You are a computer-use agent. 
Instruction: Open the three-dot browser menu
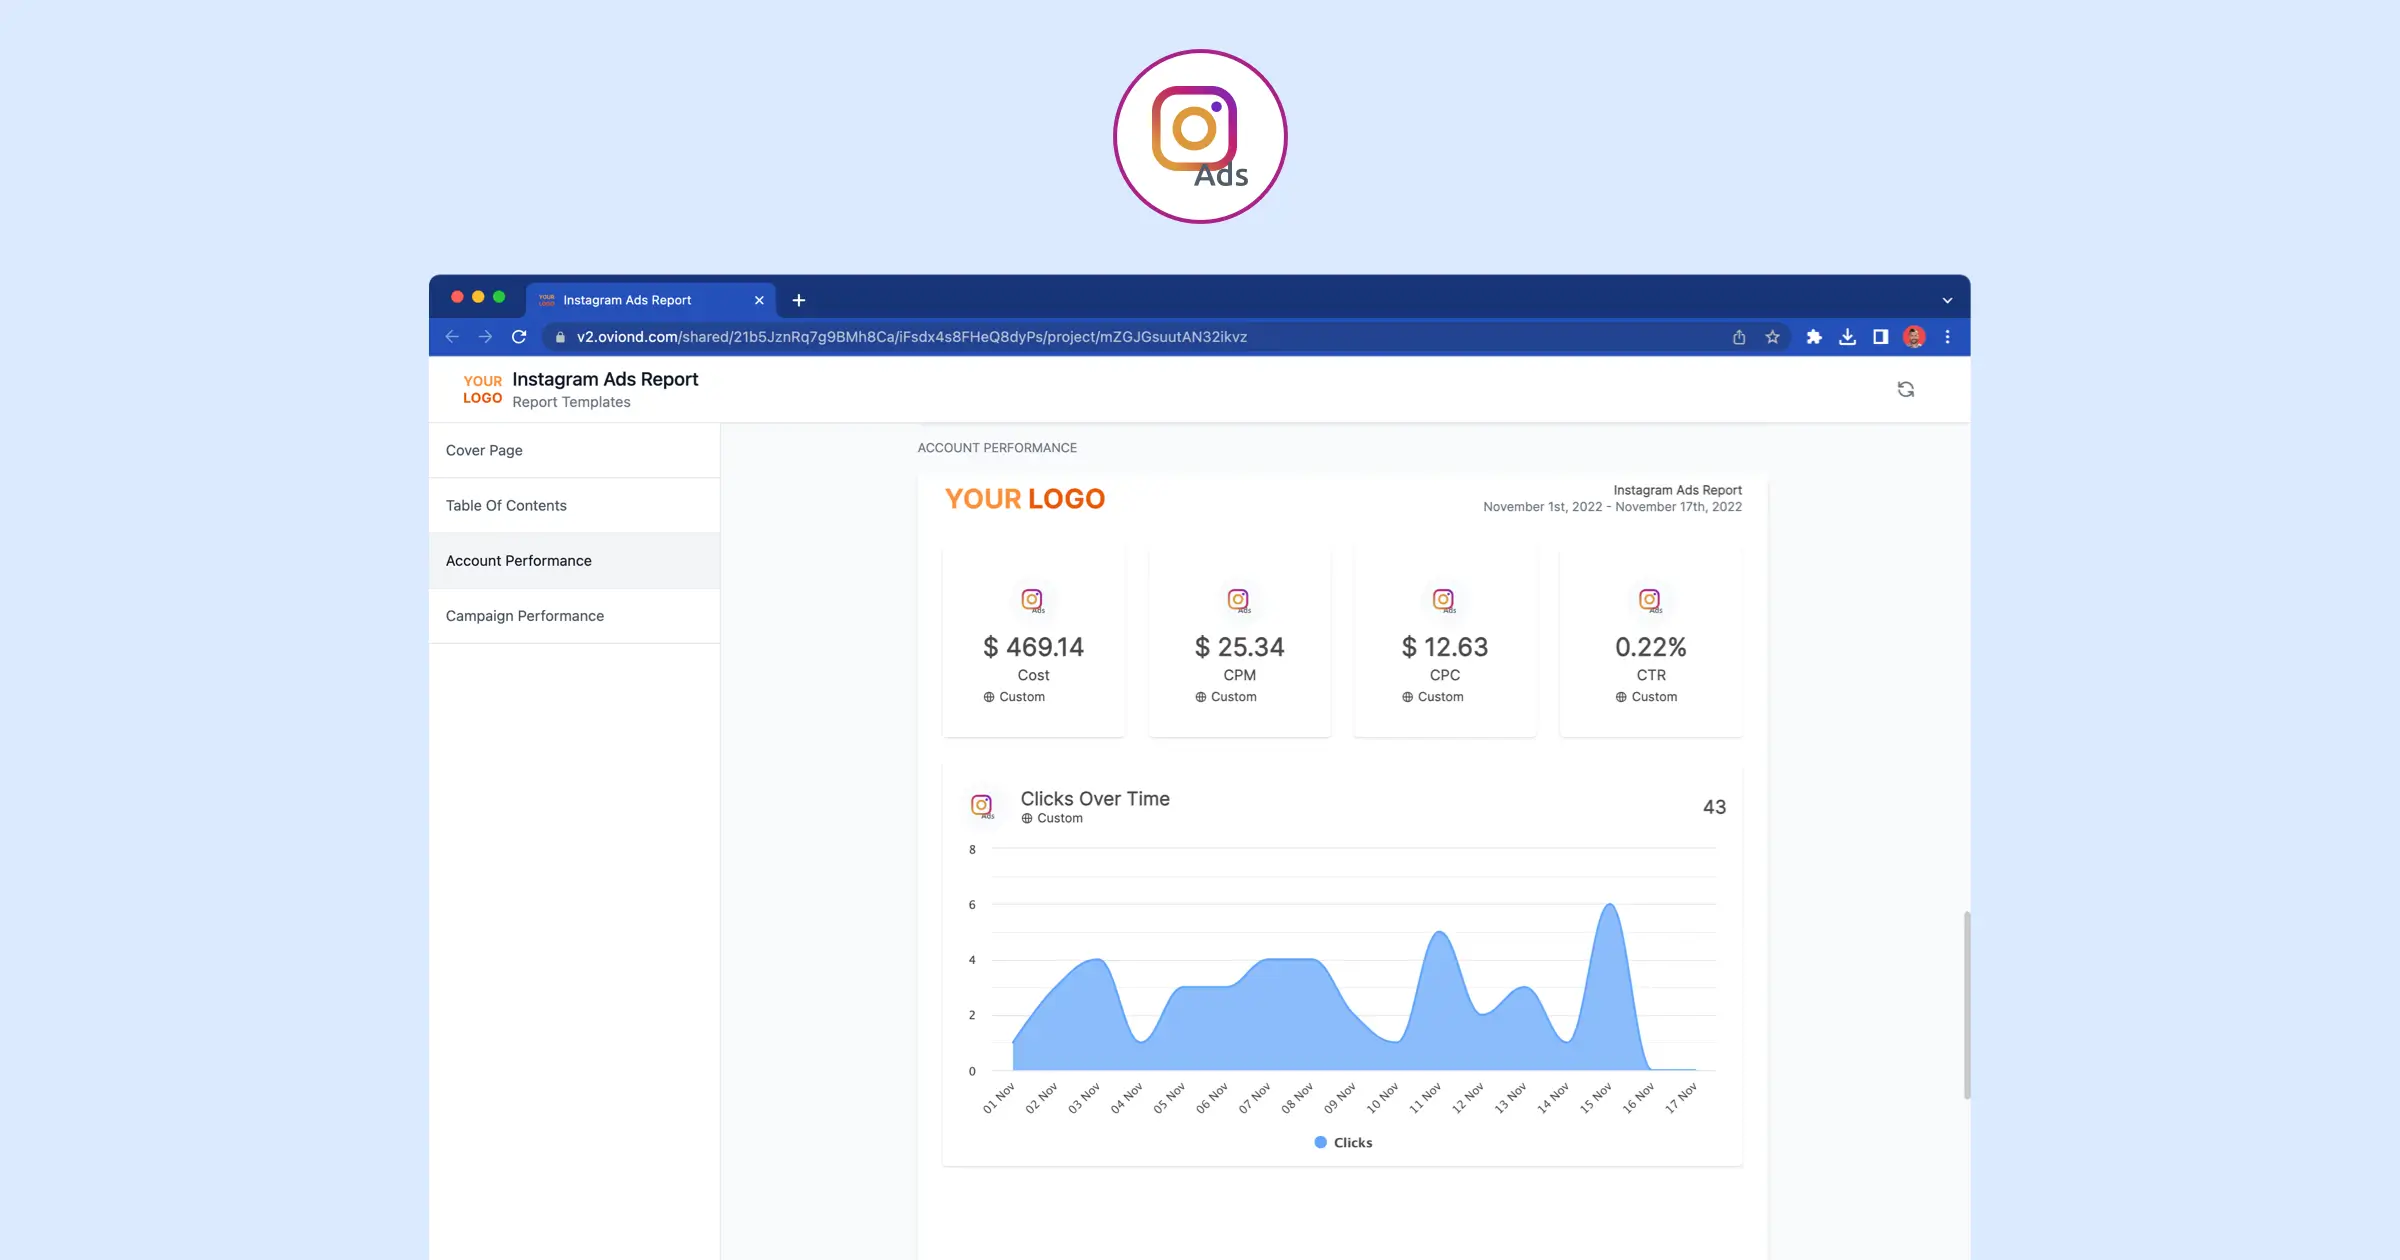[x=1947, y=337]
